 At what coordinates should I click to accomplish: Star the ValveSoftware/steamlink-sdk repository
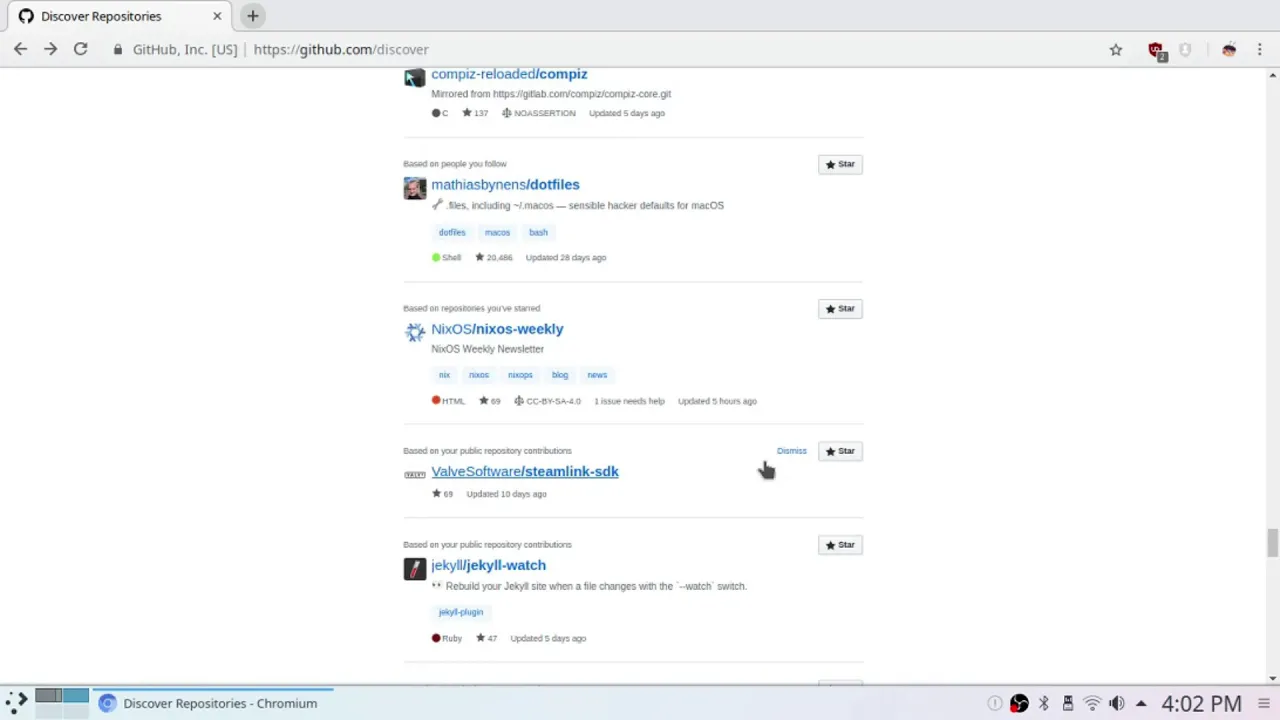[840, 451]
